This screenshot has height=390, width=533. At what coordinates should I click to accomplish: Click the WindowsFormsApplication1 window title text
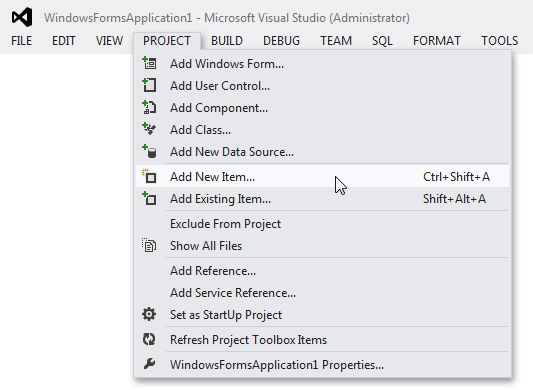point(227,18)
